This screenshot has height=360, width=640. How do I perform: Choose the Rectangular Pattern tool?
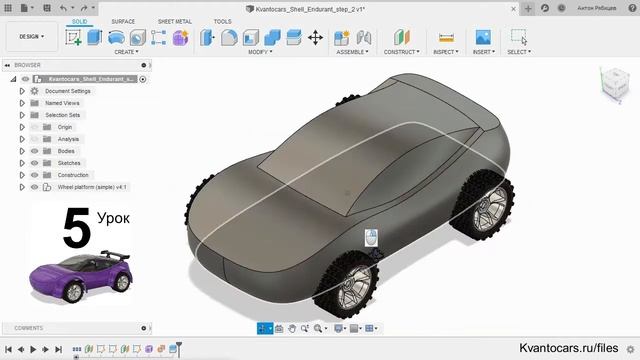coord(158,37)
